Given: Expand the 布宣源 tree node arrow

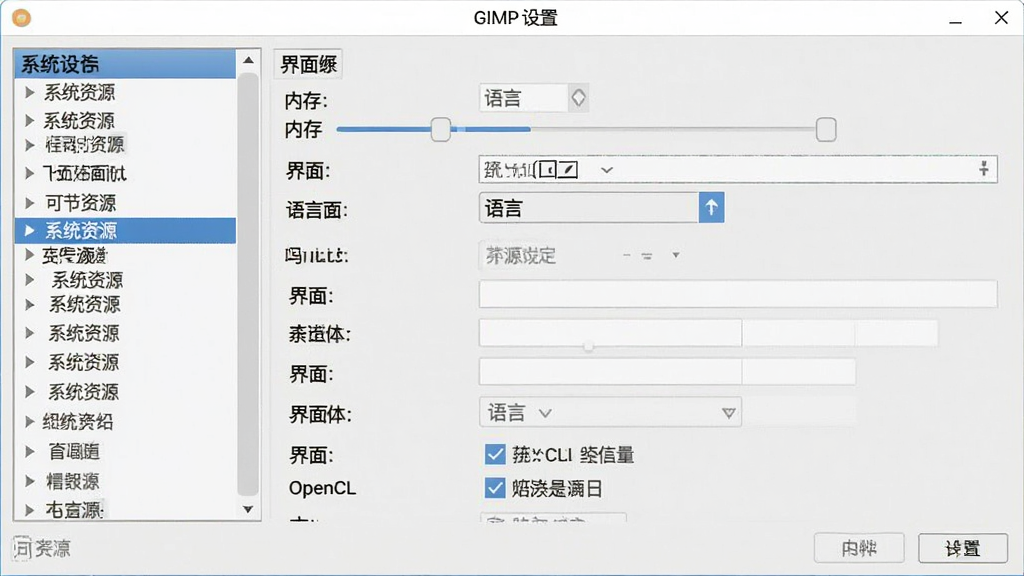Looking at the screenshot, I should click(29, 510).
